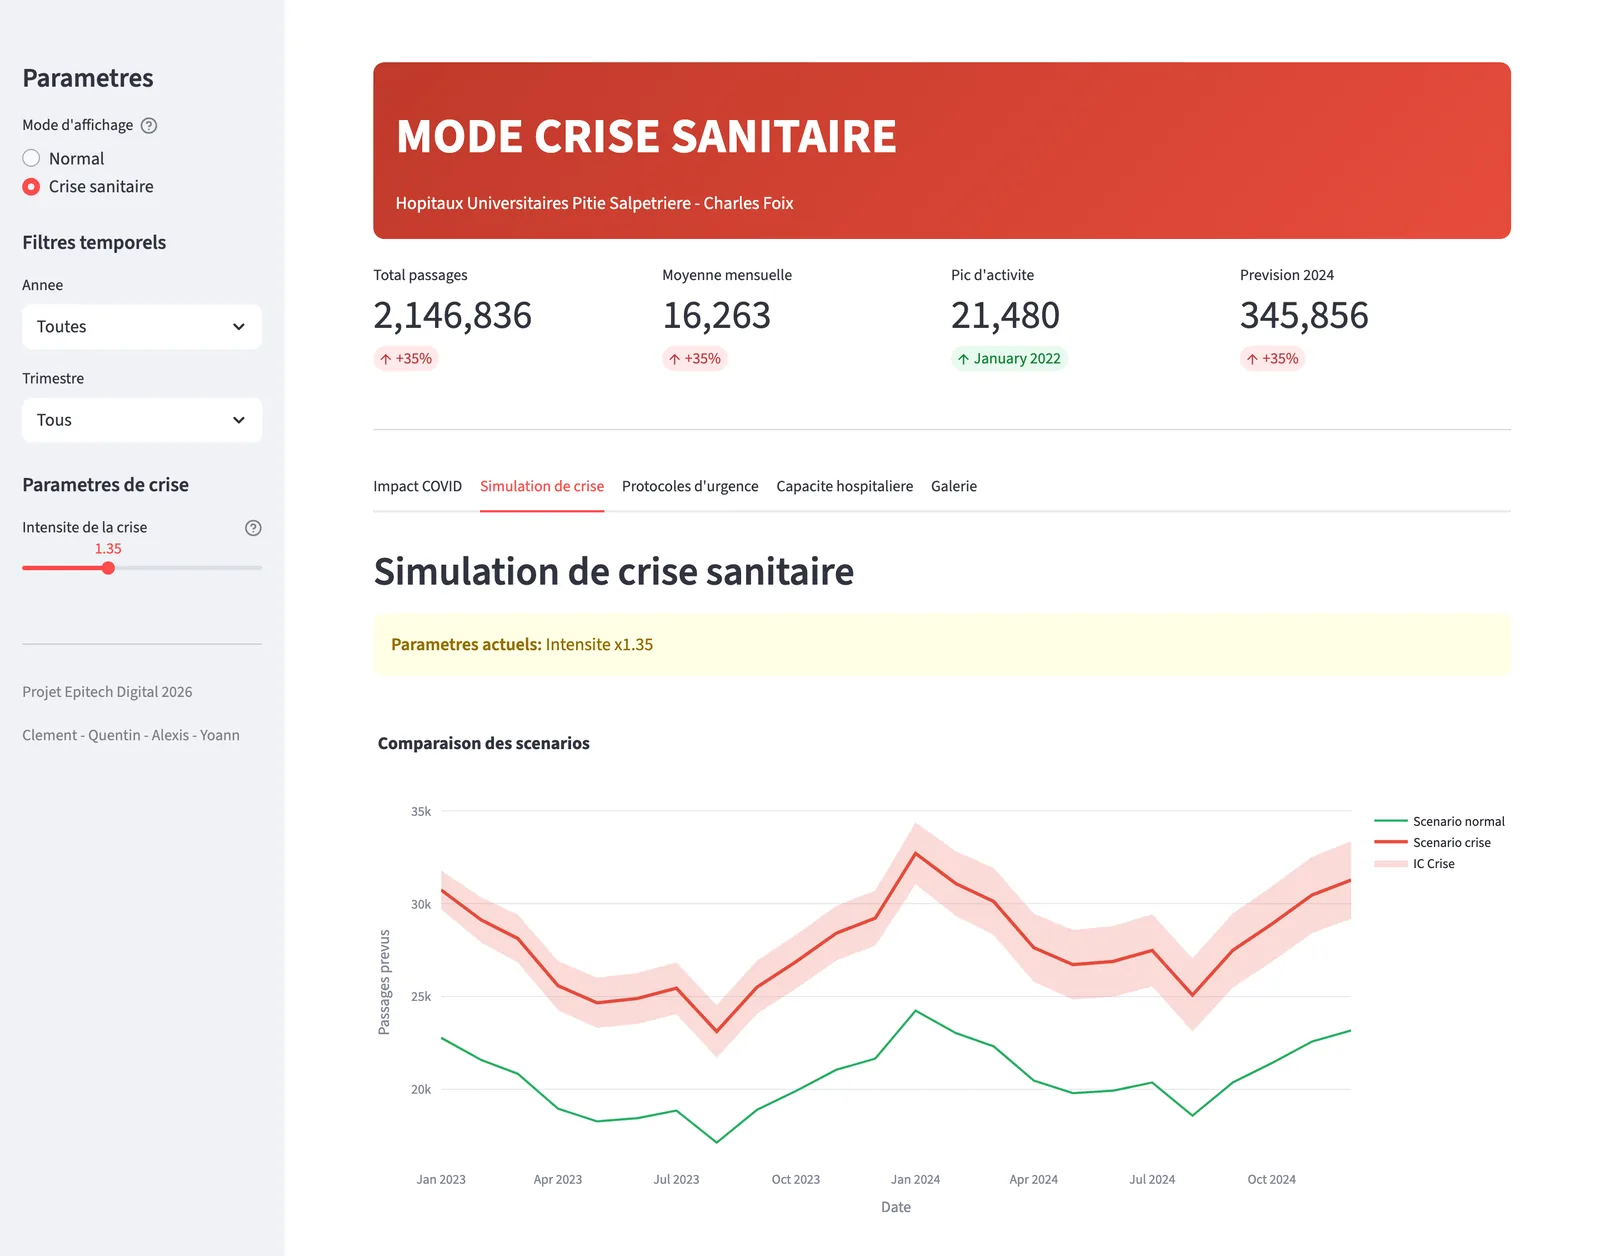Open the Protocoles d'urgence tab
Viewport: 1600px width, 1256px height.
tap(690, 486)
